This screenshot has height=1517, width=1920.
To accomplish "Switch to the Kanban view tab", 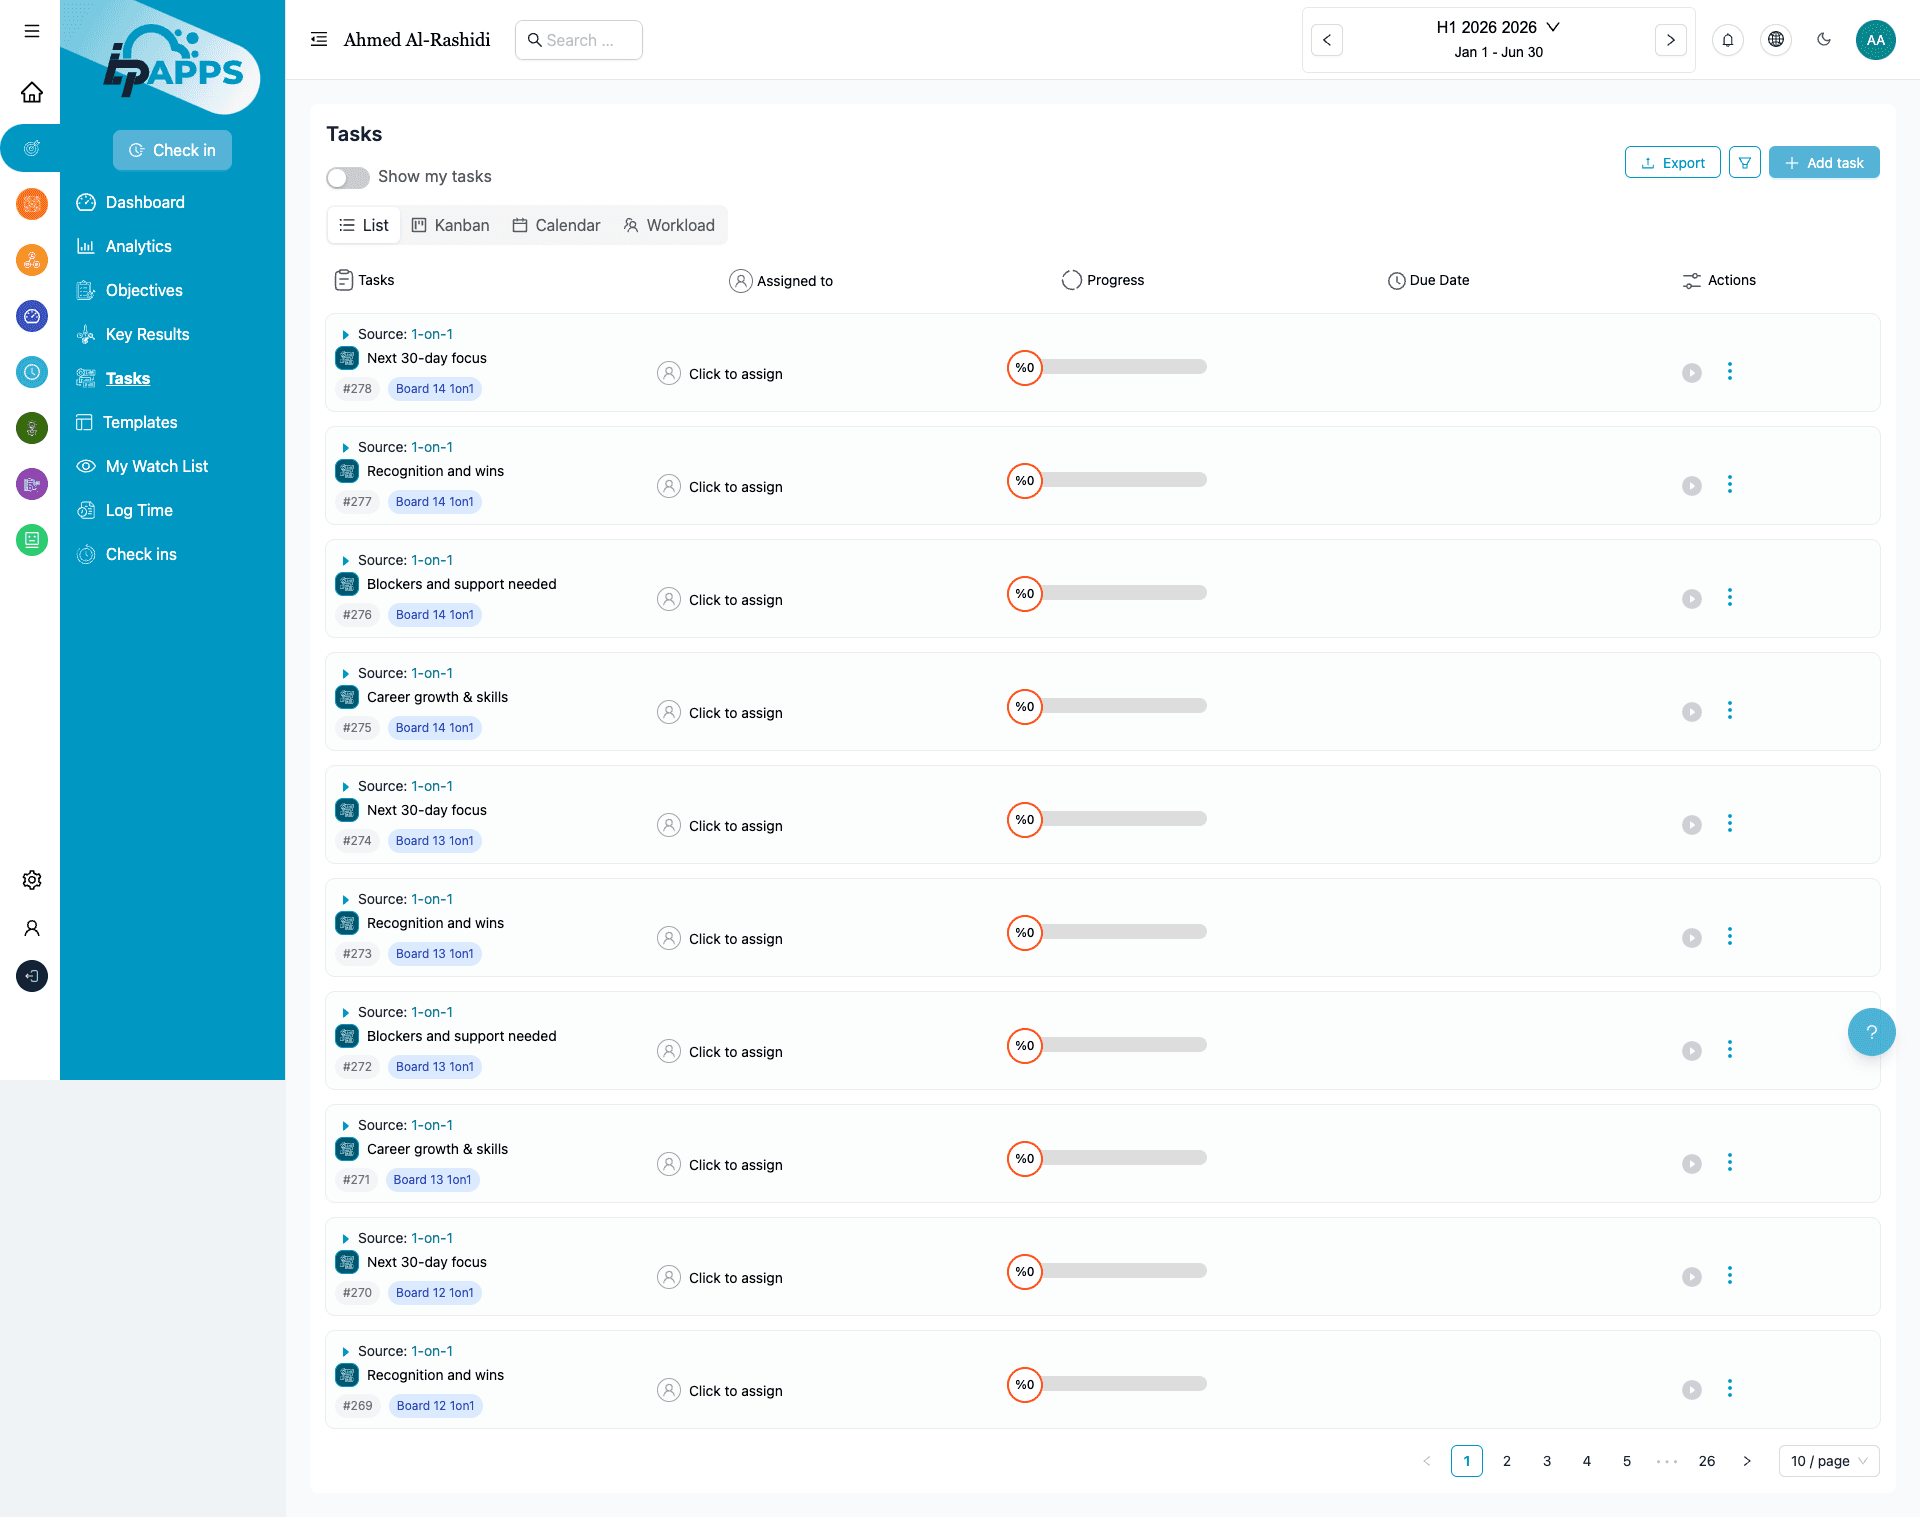I will click(451, 225).
